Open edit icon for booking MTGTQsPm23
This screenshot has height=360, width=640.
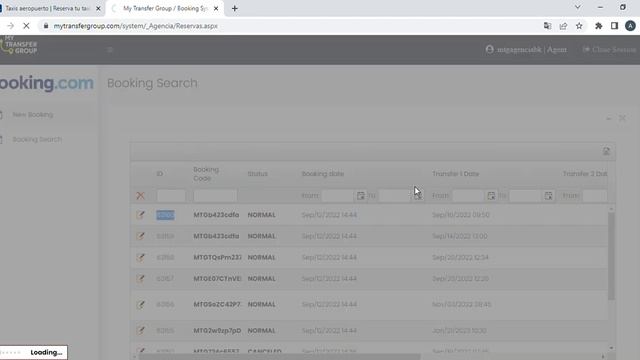pos(140,258)
